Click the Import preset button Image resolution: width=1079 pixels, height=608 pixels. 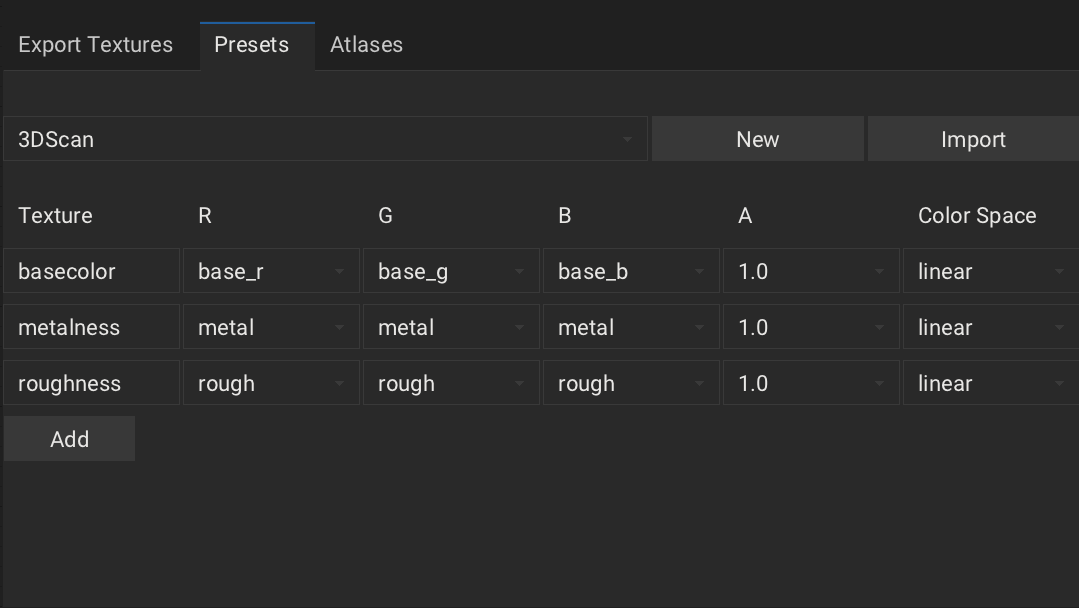click(972, 139)
